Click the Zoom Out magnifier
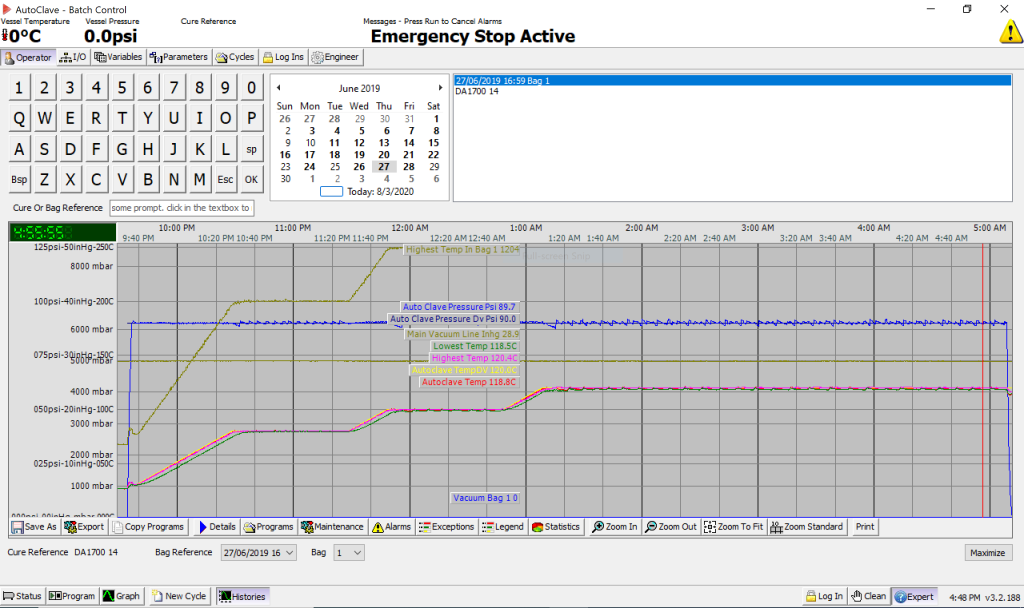 click(671, 527)
